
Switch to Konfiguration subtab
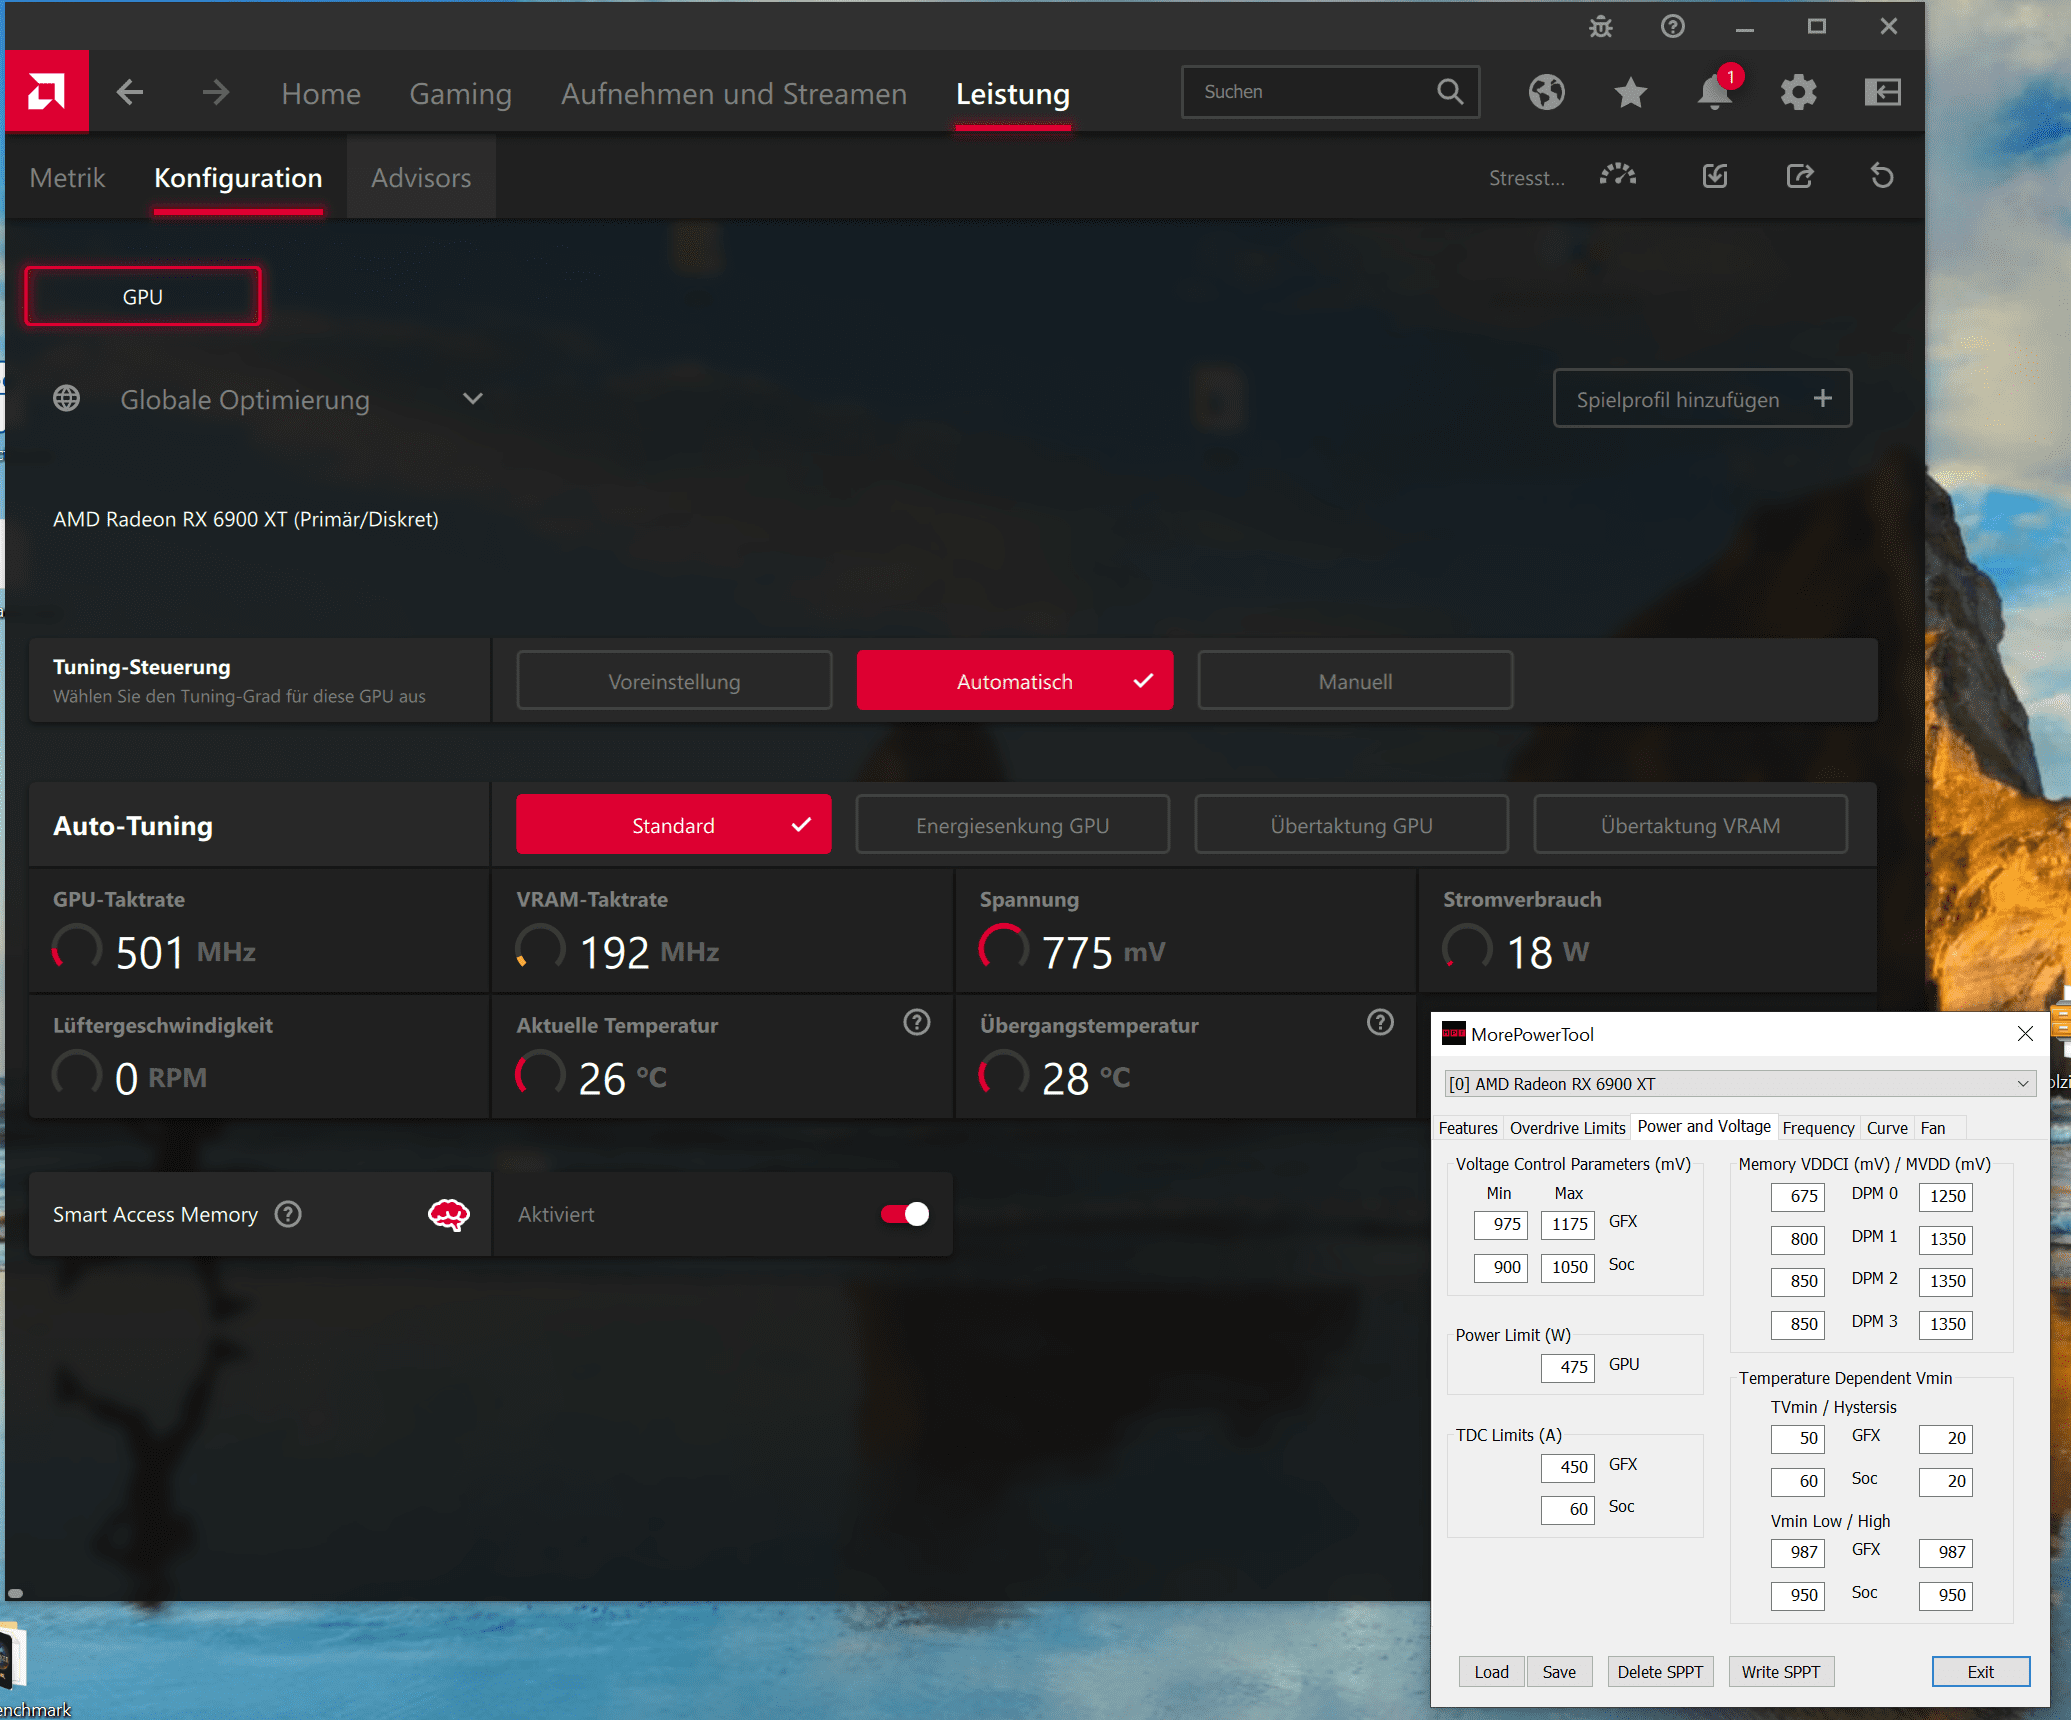[x=238, y=178]
